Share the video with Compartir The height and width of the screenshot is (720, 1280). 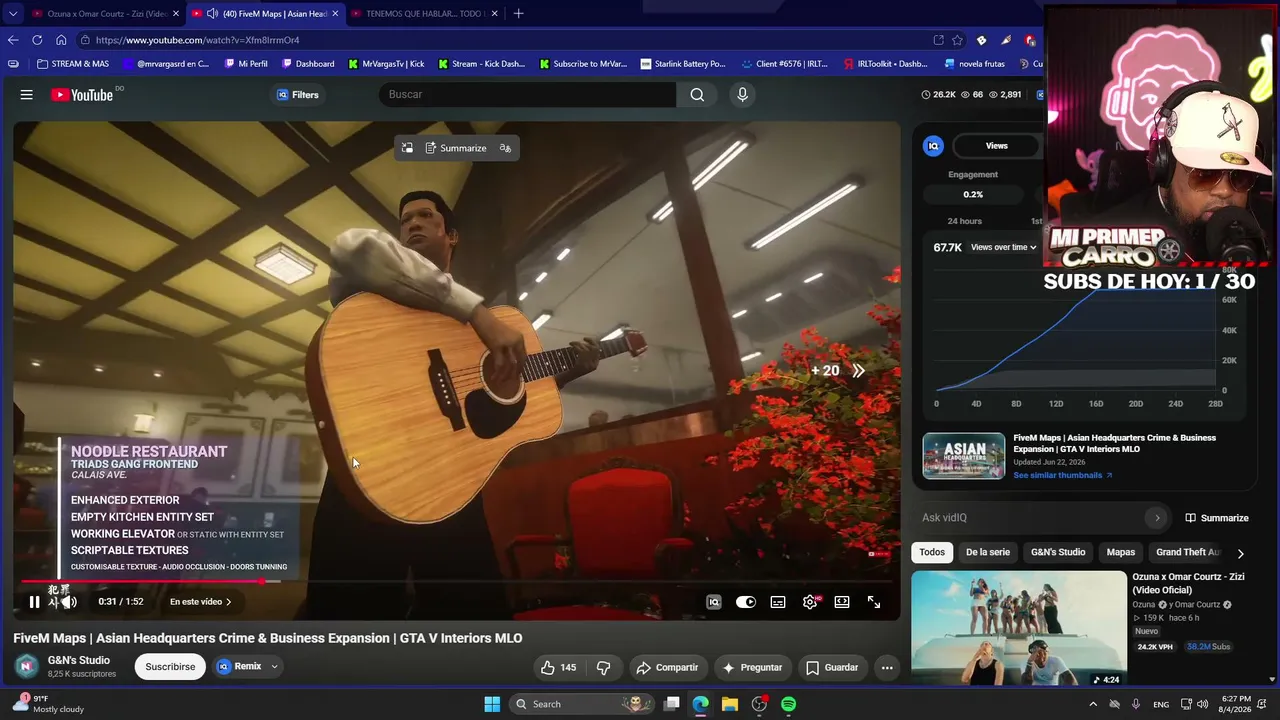(668, 667)
